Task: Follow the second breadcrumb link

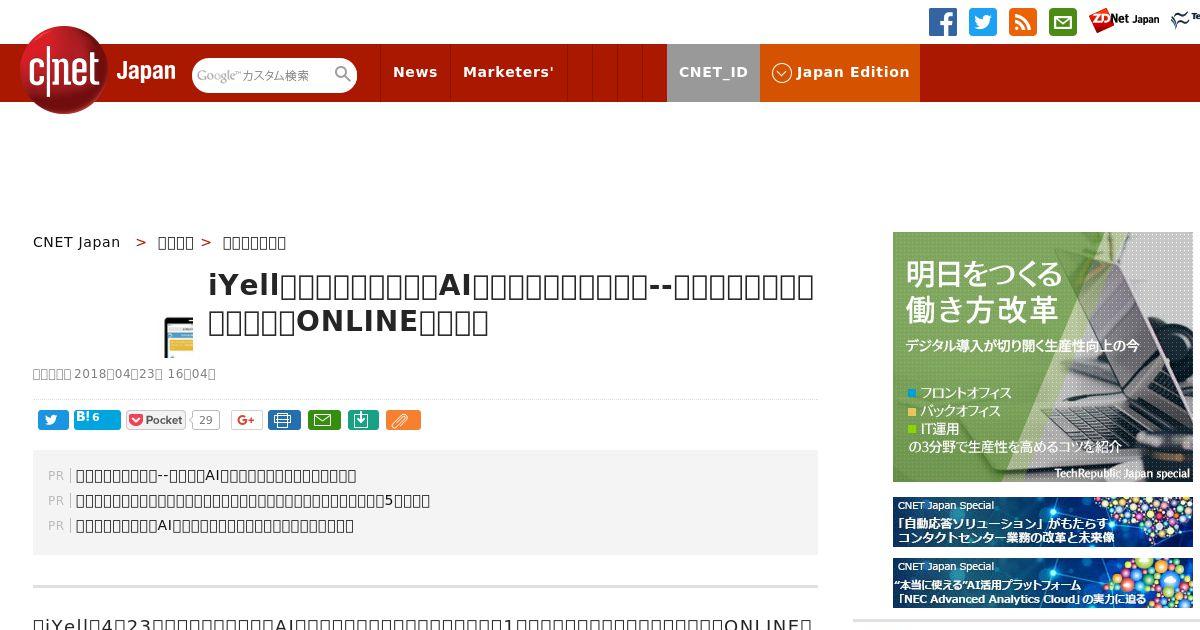Action: pyautogui.click(x=176, y=242)
